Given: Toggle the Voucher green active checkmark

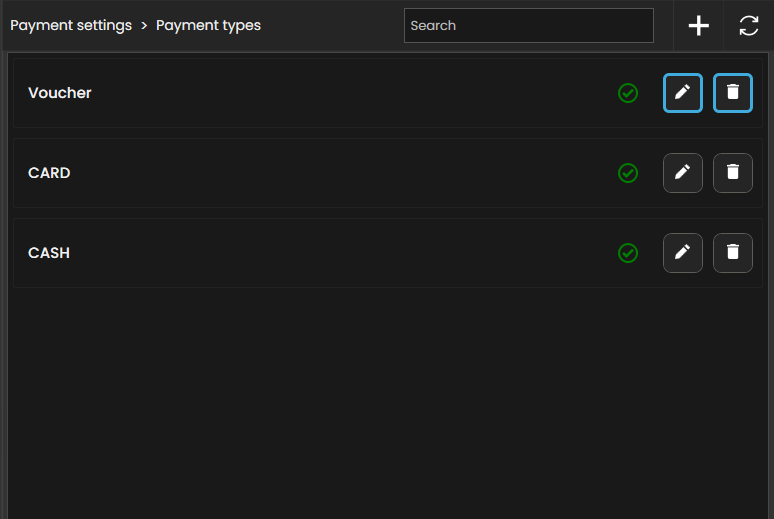Looking at the screenshot, I should point(628,93).
